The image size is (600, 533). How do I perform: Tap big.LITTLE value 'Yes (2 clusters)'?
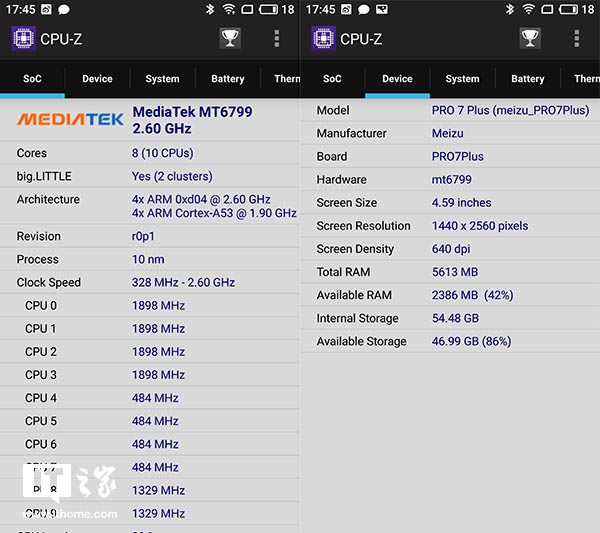[172, 176]
